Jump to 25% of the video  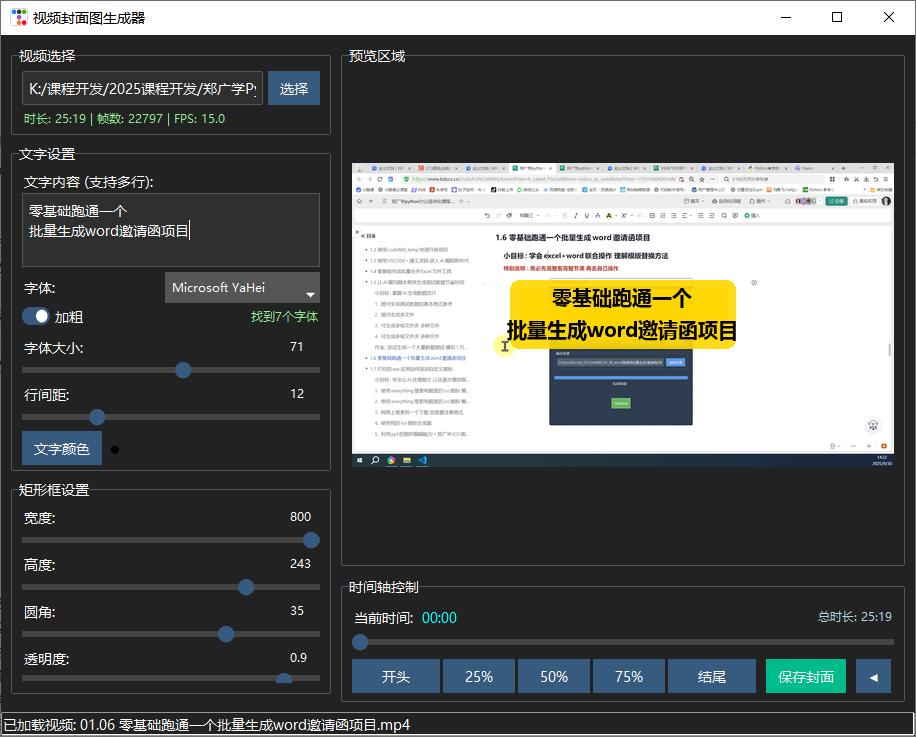[x=479, y=677]
